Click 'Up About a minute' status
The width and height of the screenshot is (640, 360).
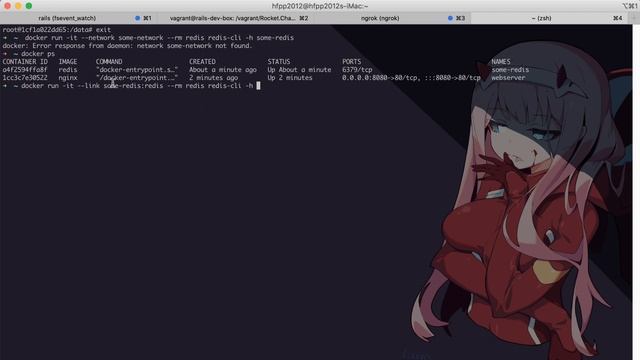pyautogui.click(x=299, y=70)
